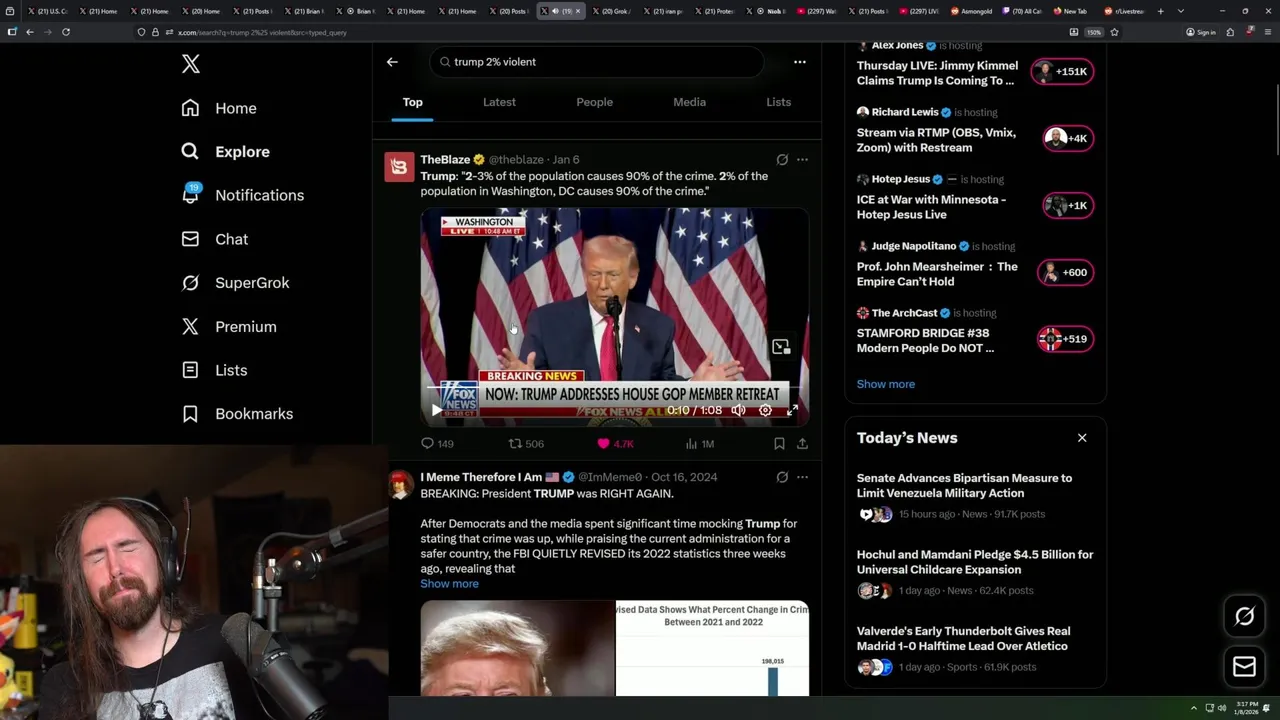
Task: Open Explore in the sidebar
Action: [226, 152]
